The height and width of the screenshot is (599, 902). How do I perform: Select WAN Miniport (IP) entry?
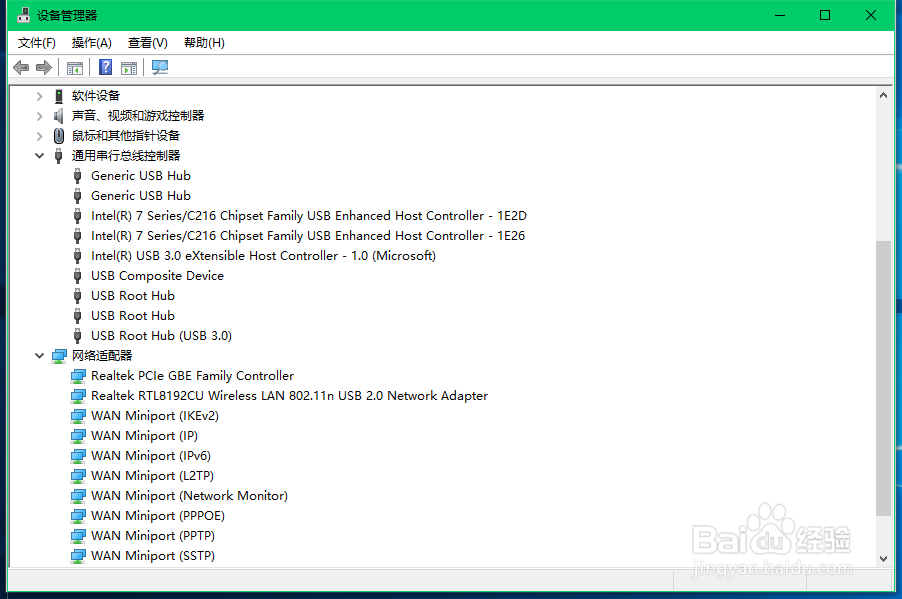pos(144,436)
